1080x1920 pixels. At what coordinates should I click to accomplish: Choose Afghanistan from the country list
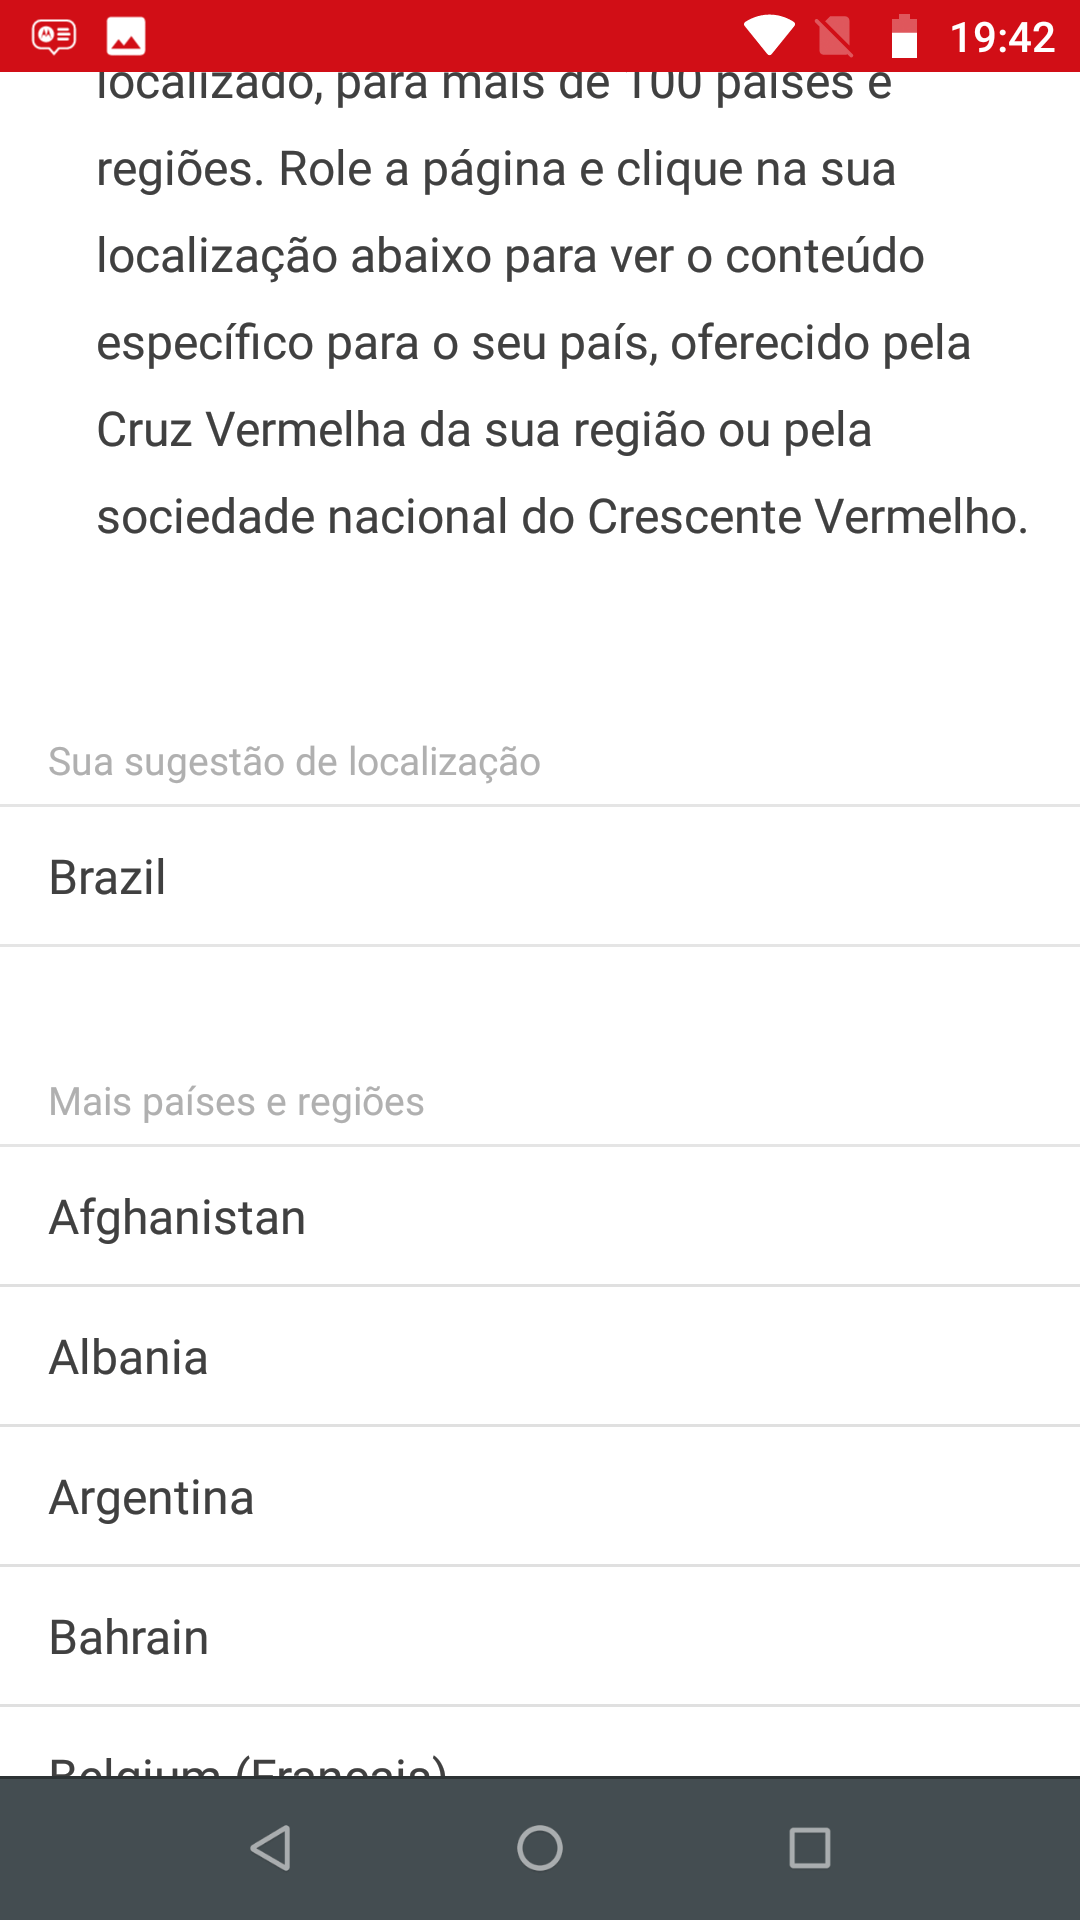click(x=540, y=1217)
